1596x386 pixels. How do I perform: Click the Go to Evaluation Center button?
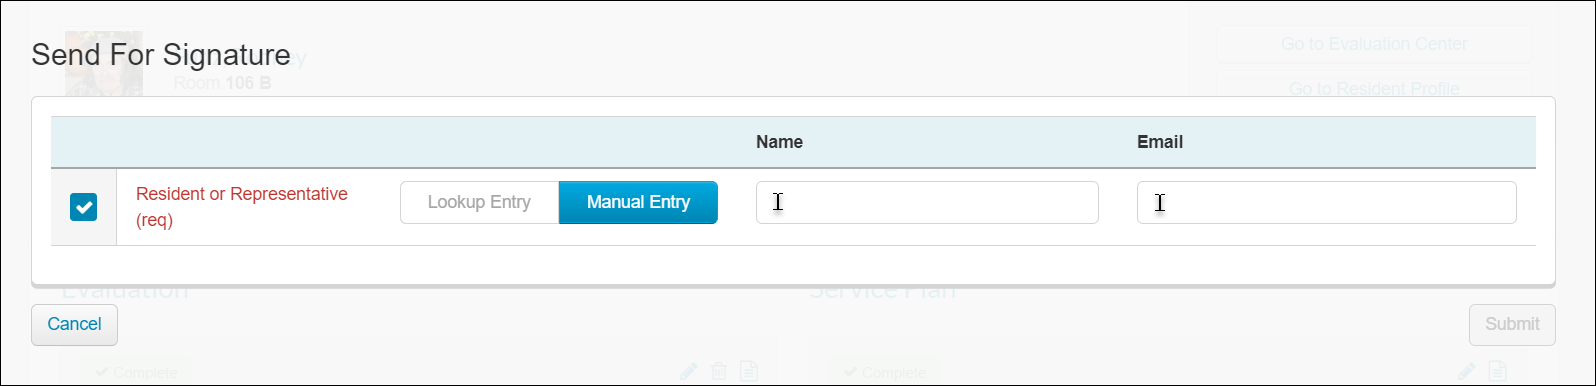[1374, 44]
